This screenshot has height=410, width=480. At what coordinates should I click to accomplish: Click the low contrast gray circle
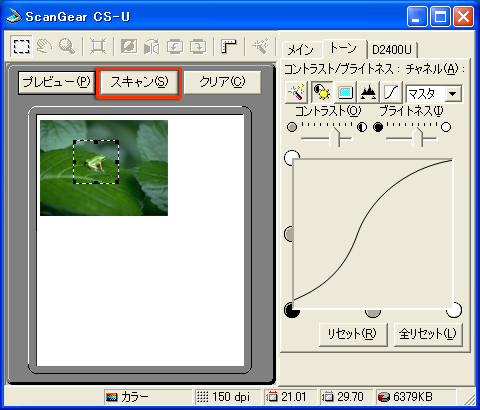click(292, 127)
